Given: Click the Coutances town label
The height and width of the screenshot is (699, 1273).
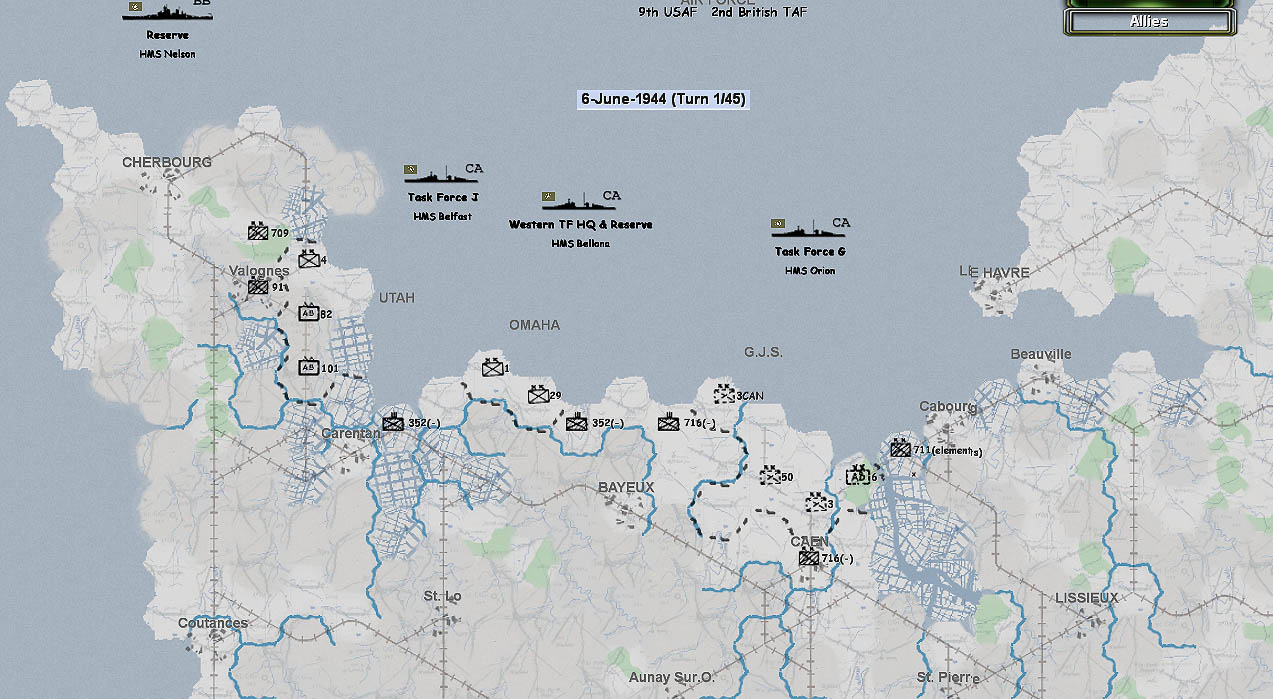Looking at the screenshot, I should coord(212,623).
